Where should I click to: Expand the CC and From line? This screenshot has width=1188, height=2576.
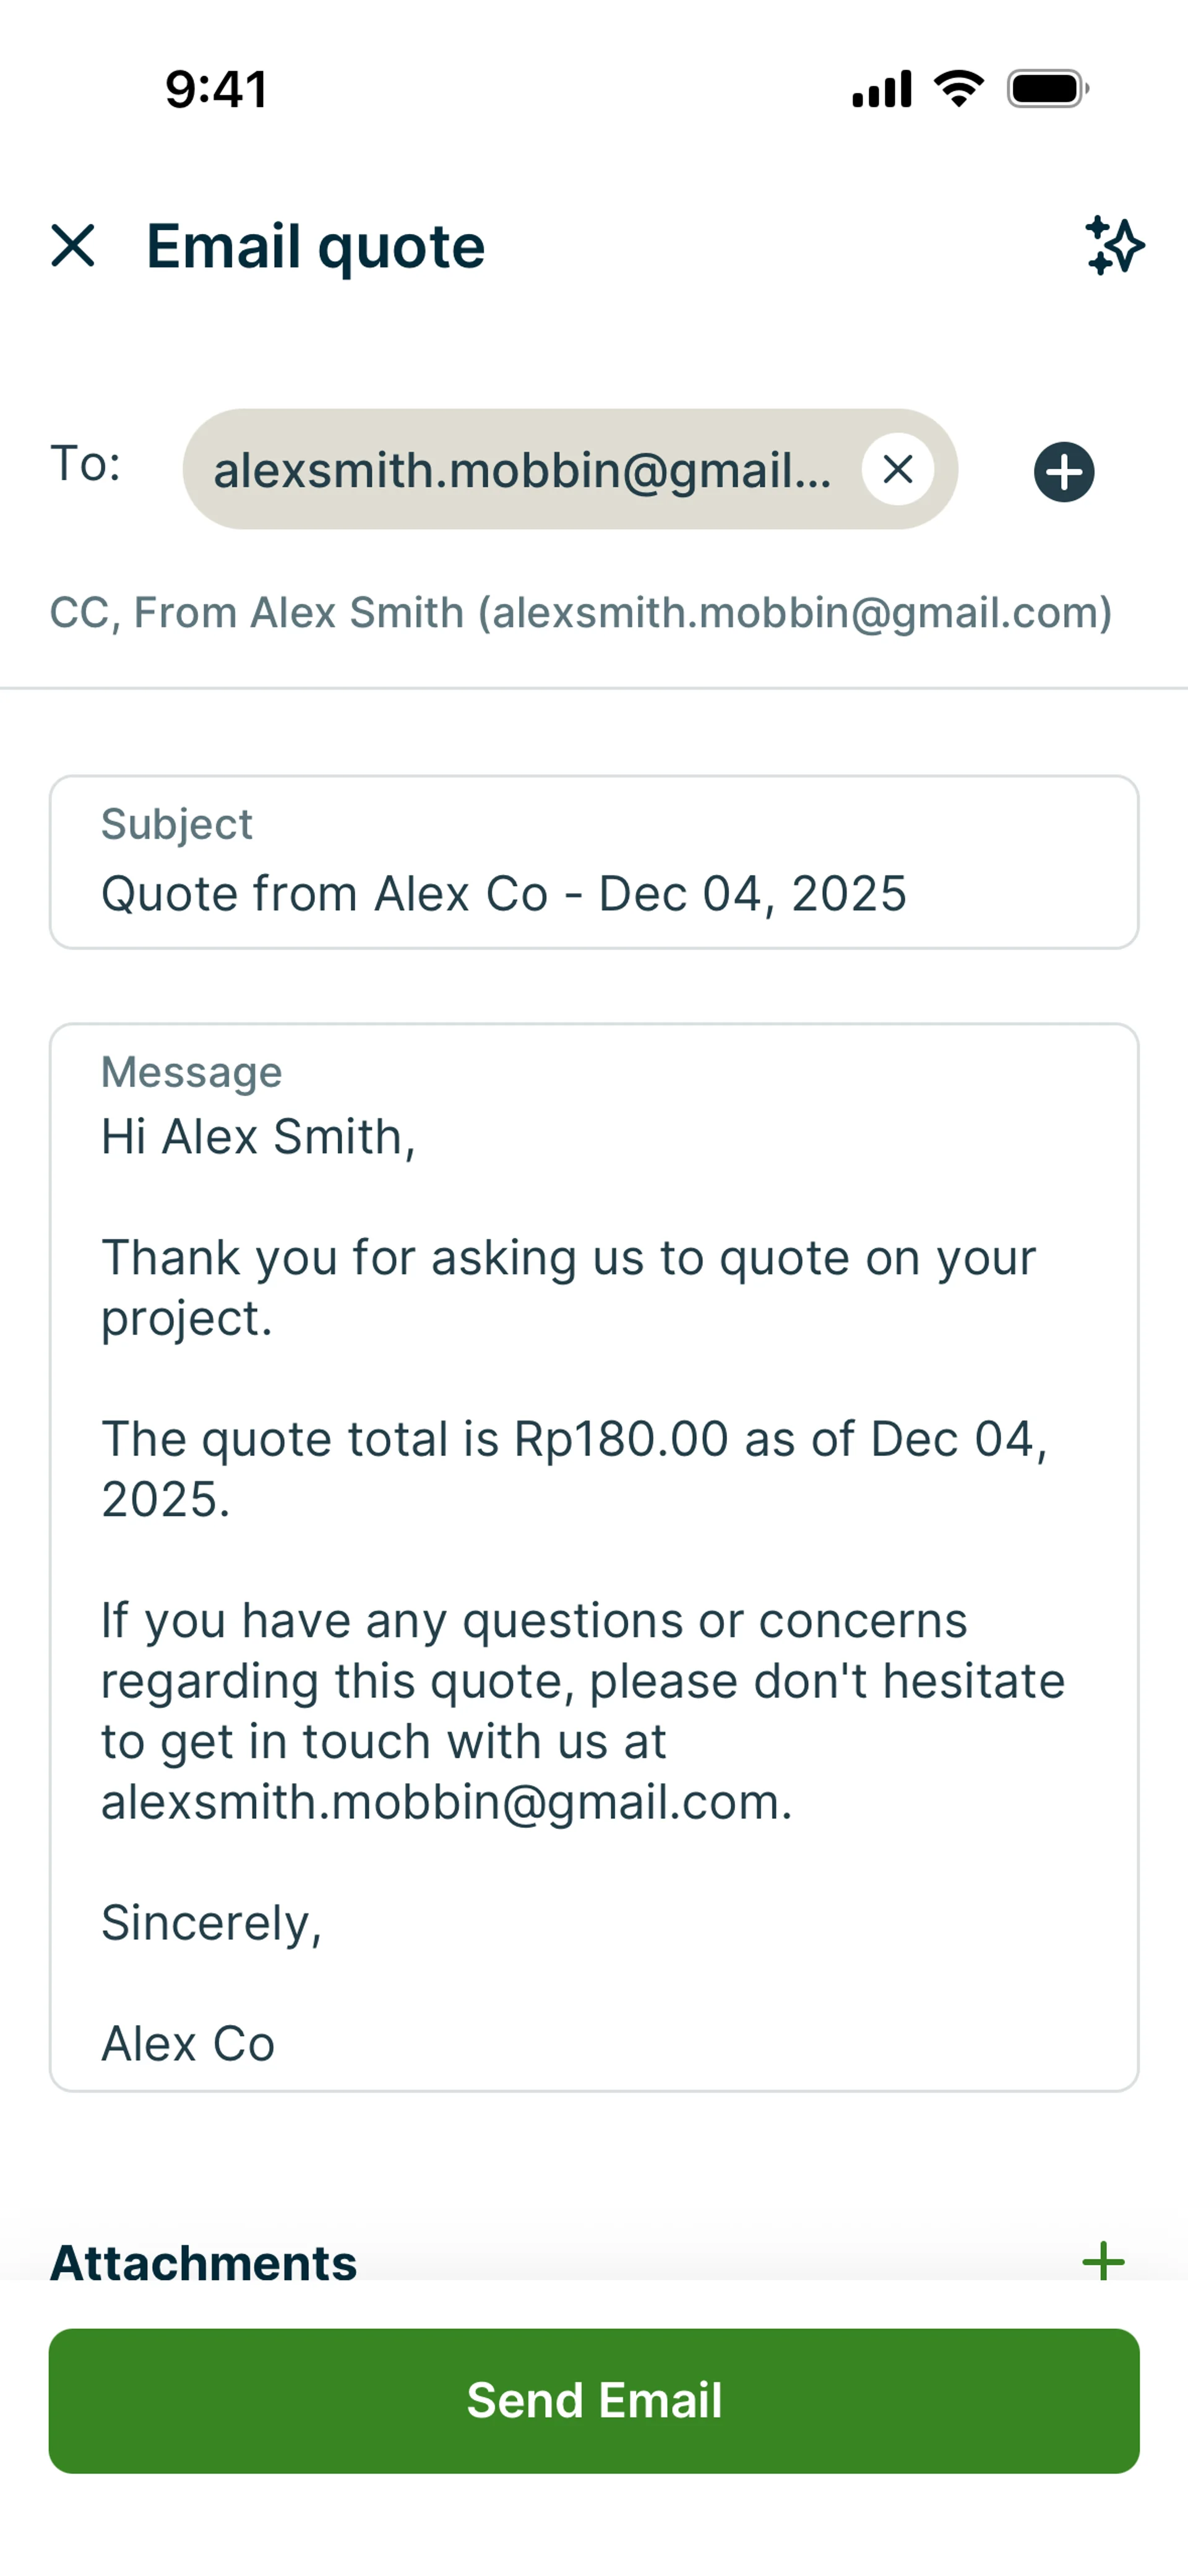580,613
